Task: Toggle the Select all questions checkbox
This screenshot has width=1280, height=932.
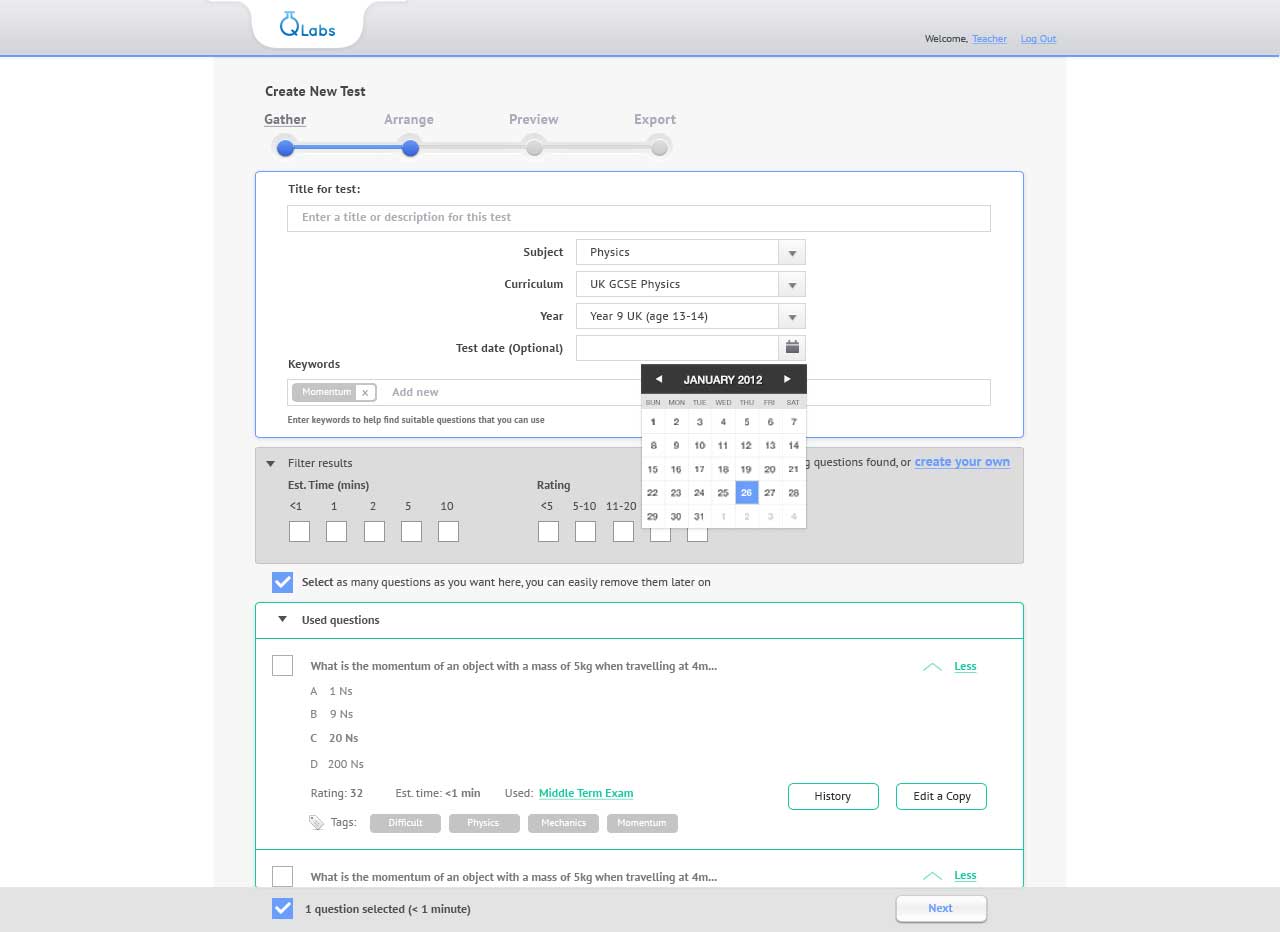Action: (x=283, y=582)
